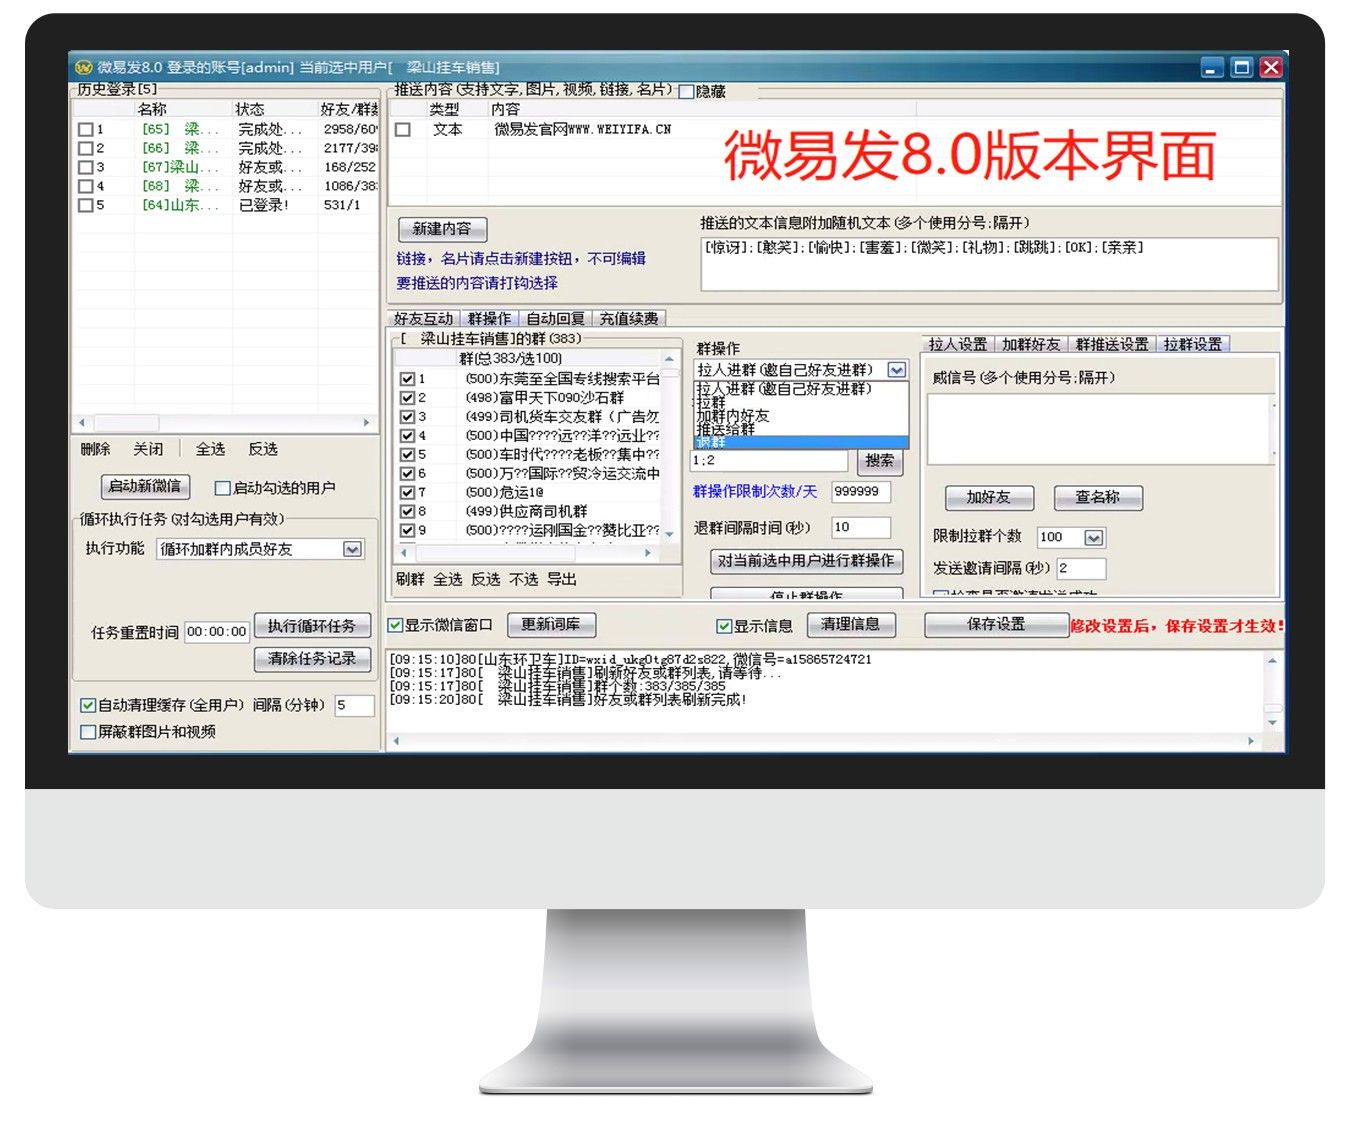Toggle 显示微信窗口 checkbox

396,625
